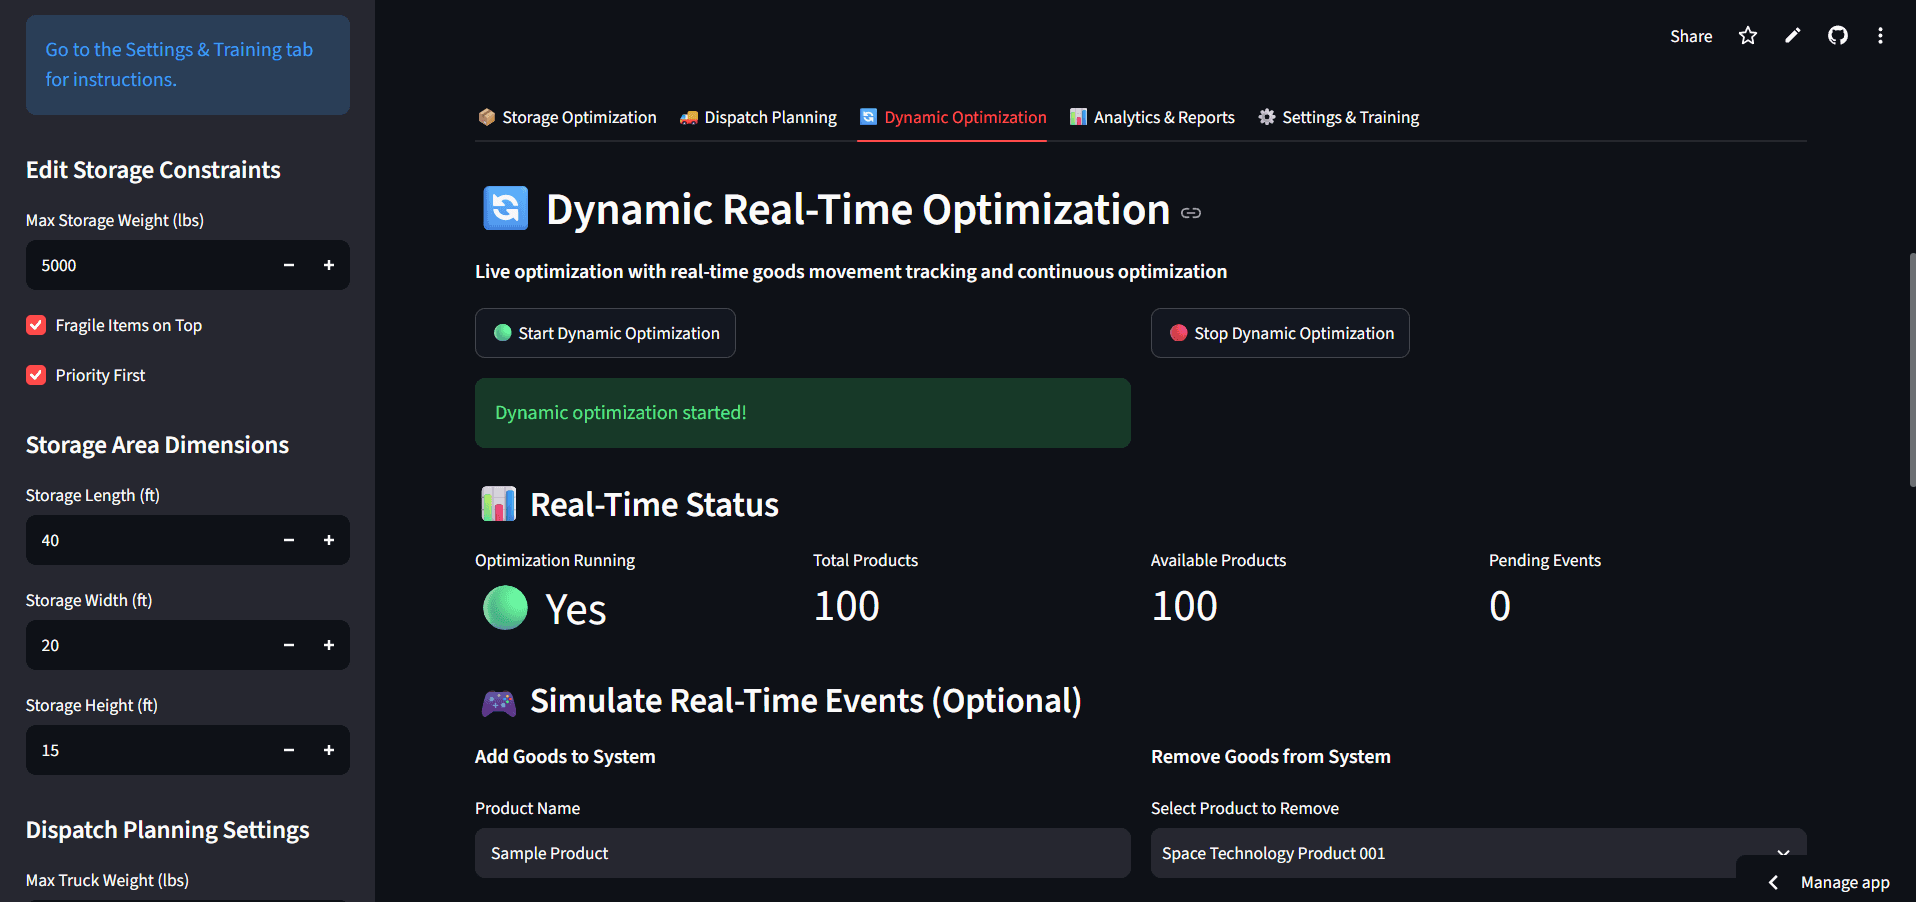
Task: Click the Optimization Running 'Yes' status
Action: [545, 608]
